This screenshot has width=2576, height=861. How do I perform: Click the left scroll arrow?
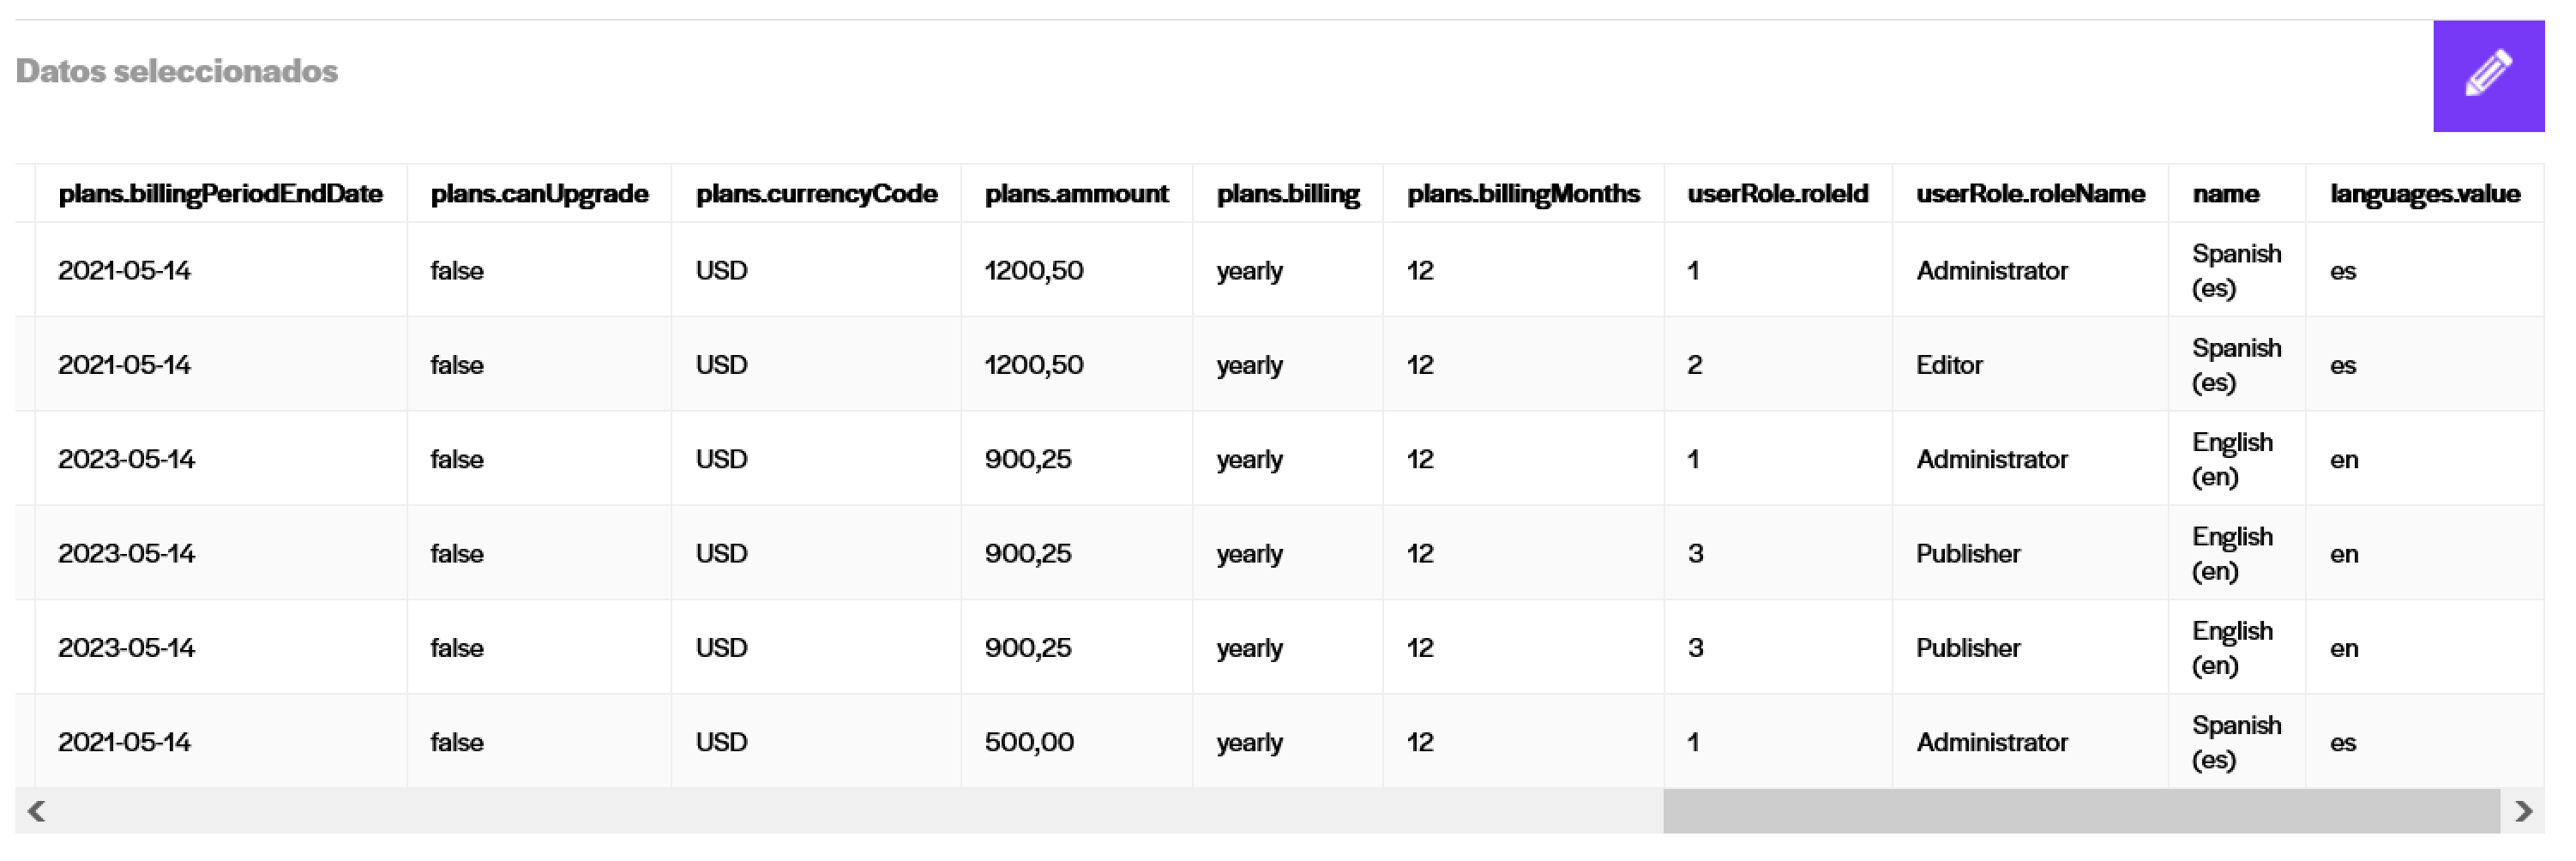[36, 811]
